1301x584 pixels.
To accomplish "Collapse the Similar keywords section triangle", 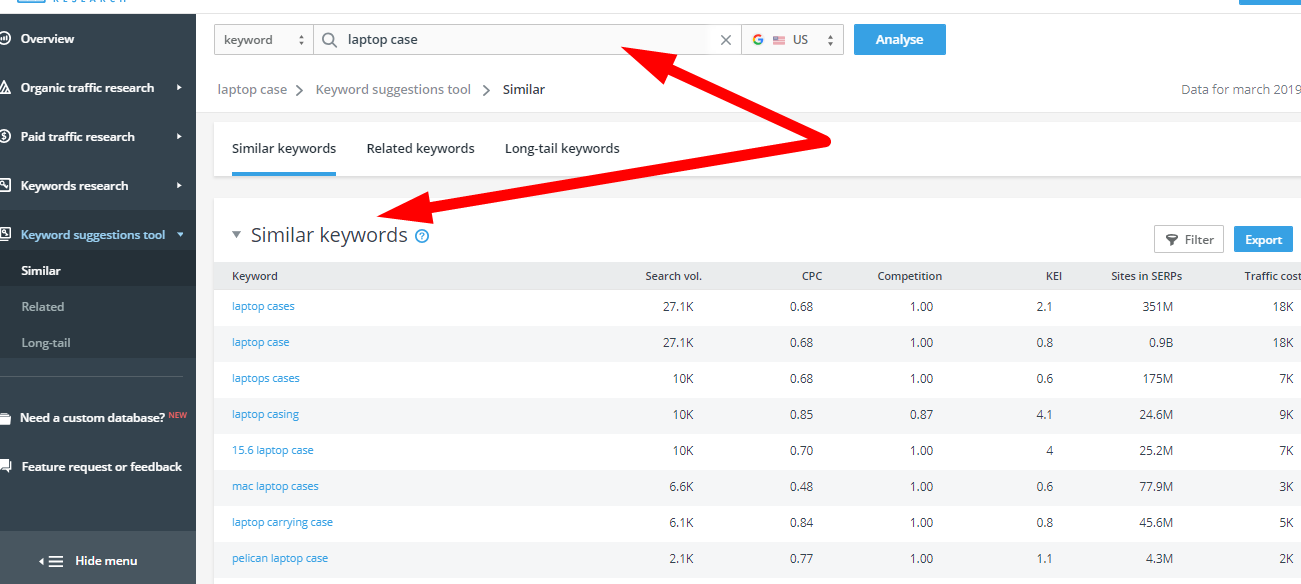I will [x=237, y=236].
